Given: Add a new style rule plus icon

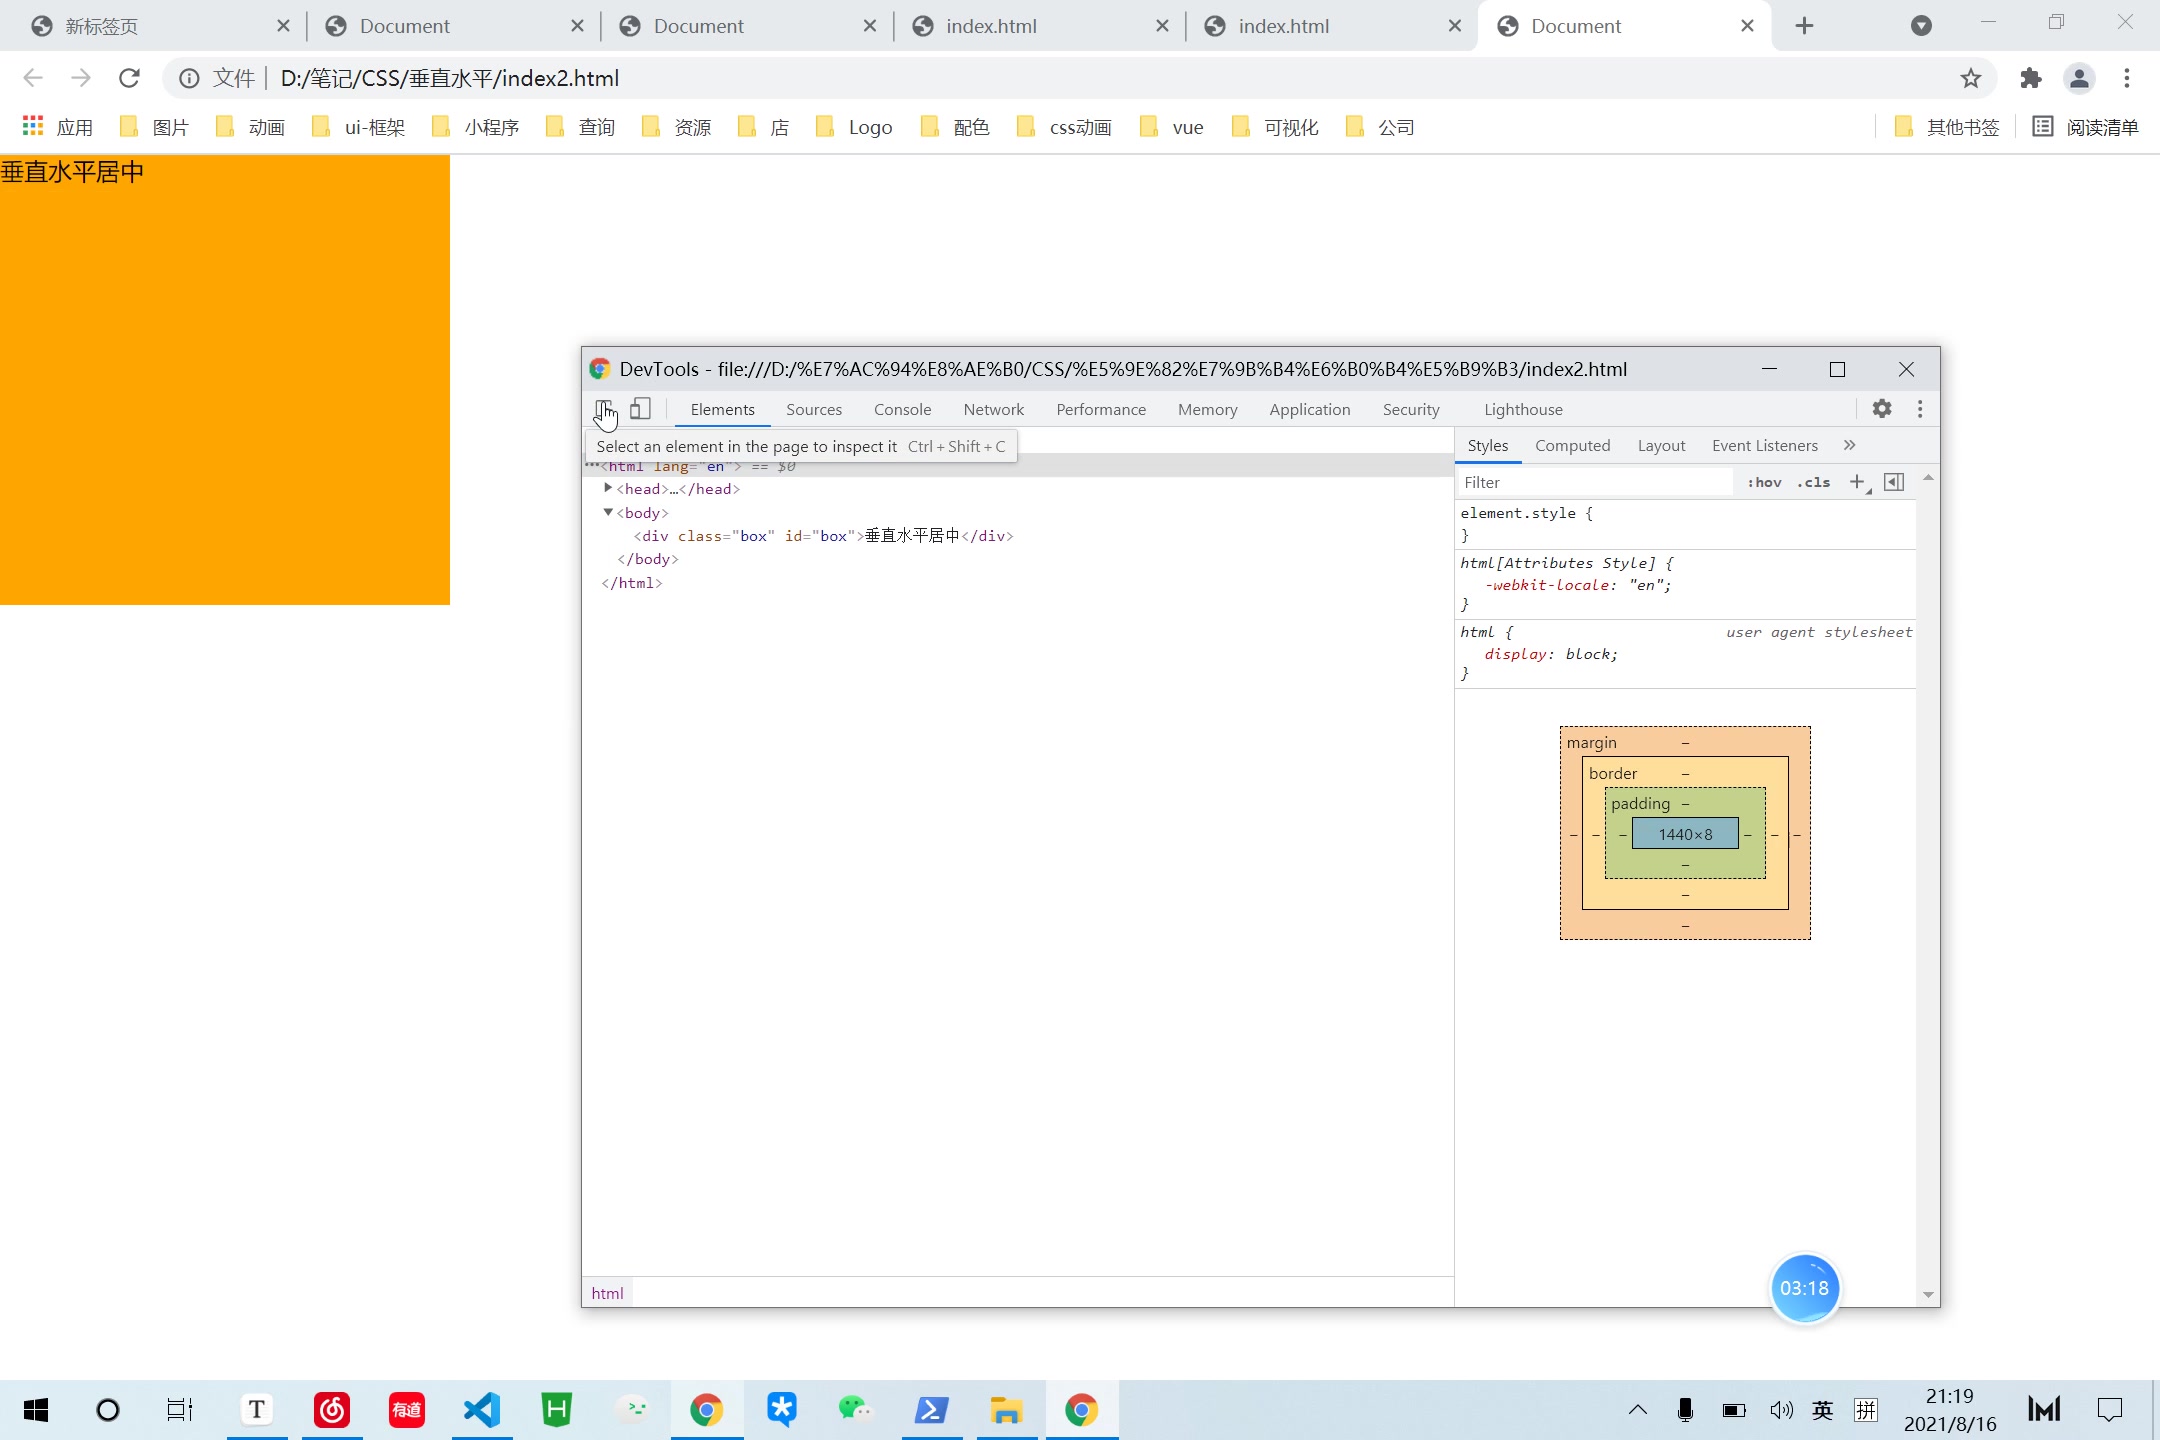Looking at the screenshot, I should (1857, 482).
